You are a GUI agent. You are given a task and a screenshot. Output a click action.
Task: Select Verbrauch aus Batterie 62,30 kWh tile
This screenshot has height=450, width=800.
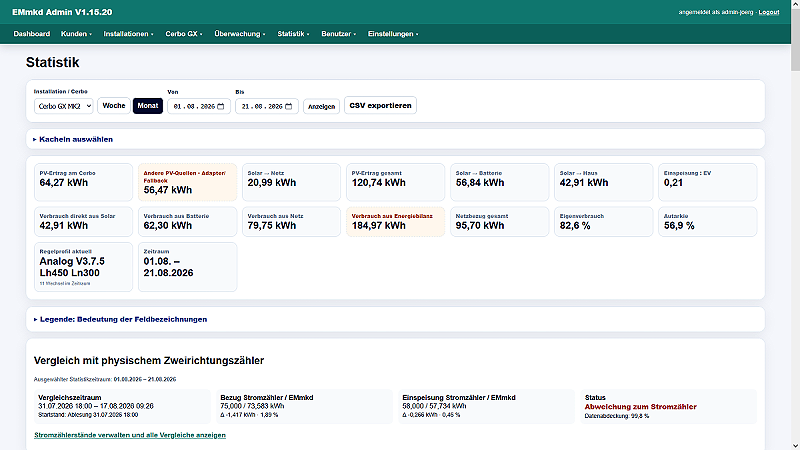tap(187, 221)
